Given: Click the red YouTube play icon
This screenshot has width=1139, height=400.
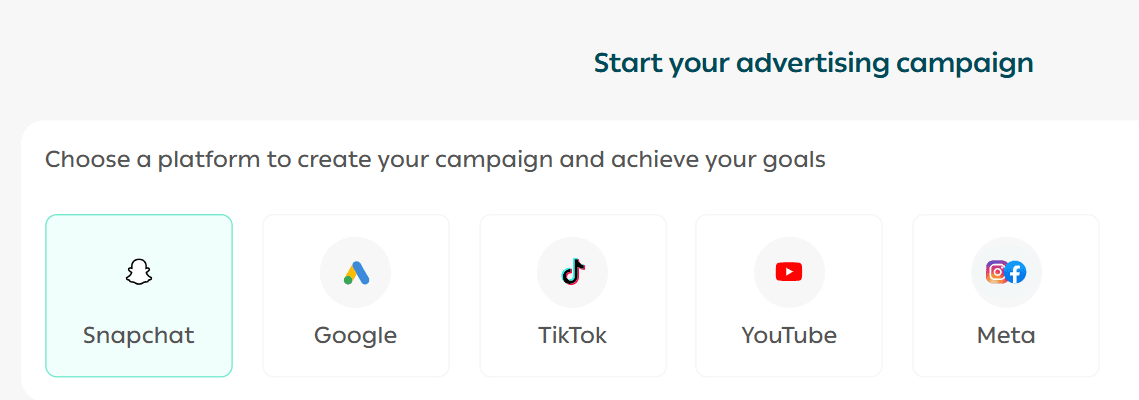Looking at the screenshot, I should point(789,272).
